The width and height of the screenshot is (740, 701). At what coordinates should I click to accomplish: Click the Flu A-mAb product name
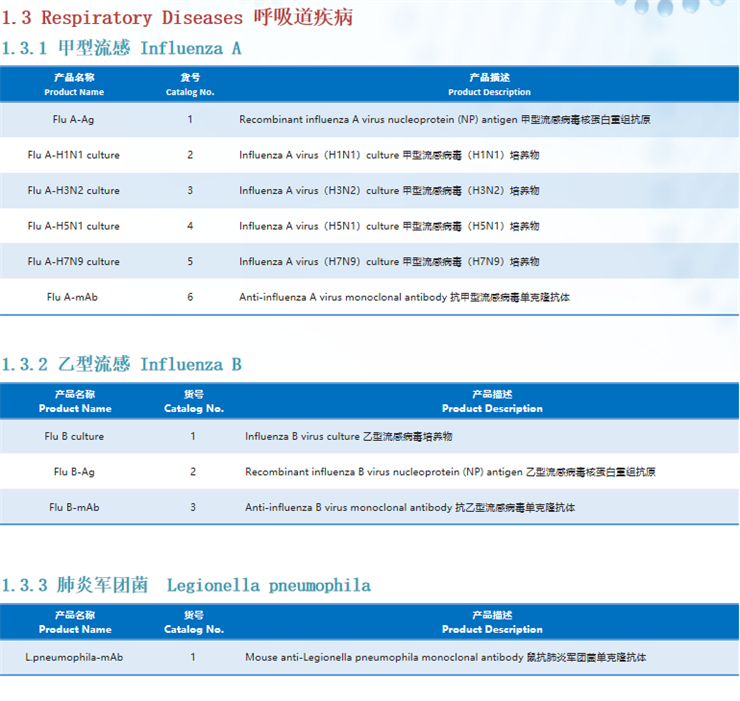[74, 297]
